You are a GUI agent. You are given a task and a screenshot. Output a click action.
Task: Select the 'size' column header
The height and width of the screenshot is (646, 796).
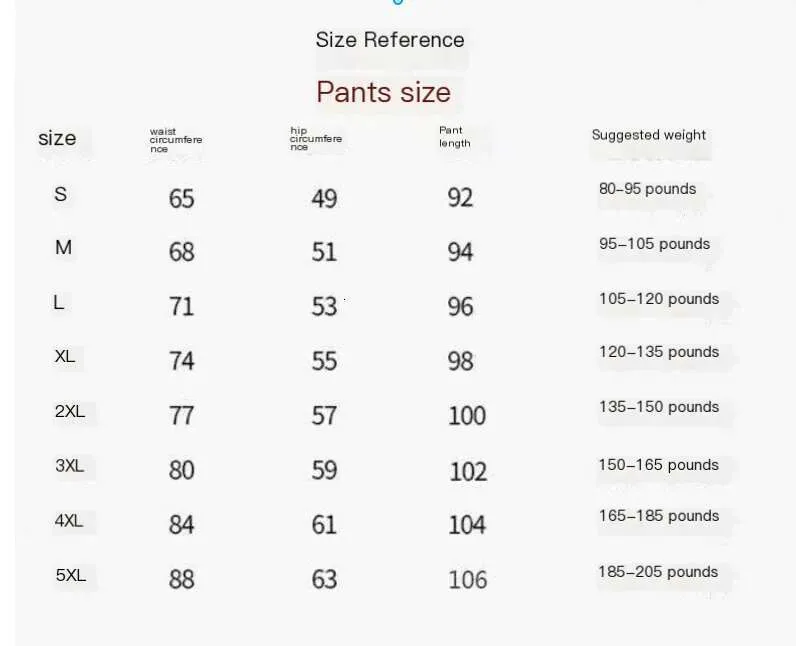(x=57, y=138)
